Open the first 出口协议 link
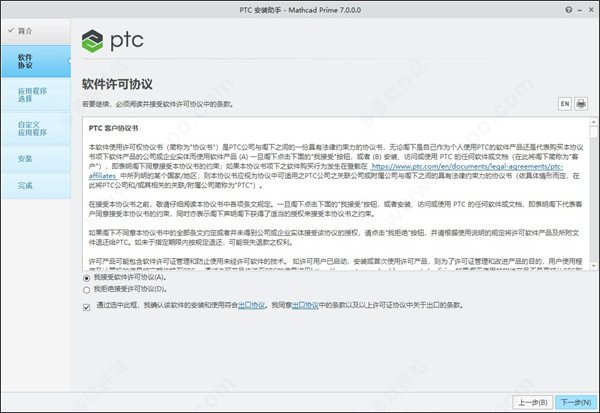This screenshot has height=413, width=600. click(x=251, y=305)
